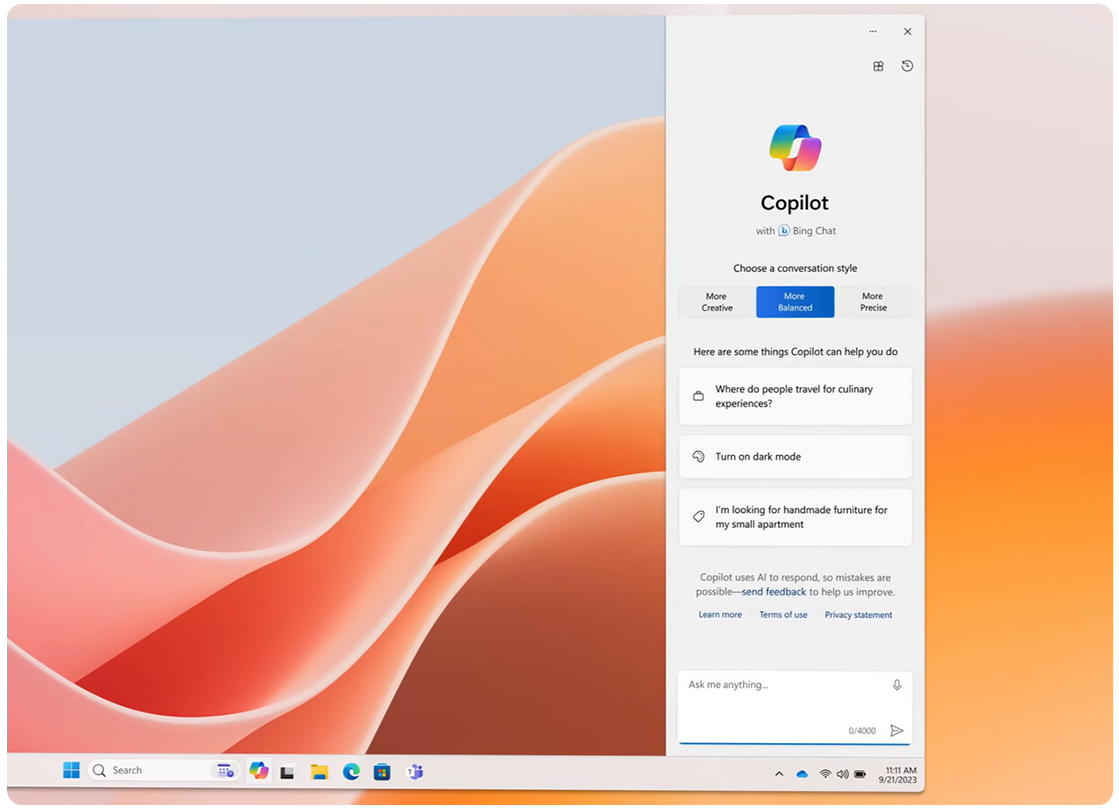Open Microsoft Store from the taskbar
This screenshot has width=1119, height=809.
pyautogui.click(x=382, y=771)
